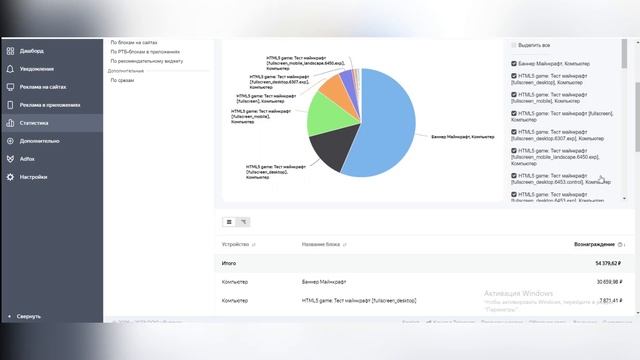Click the Вознаграждение column header

click(x=594, y=244)
